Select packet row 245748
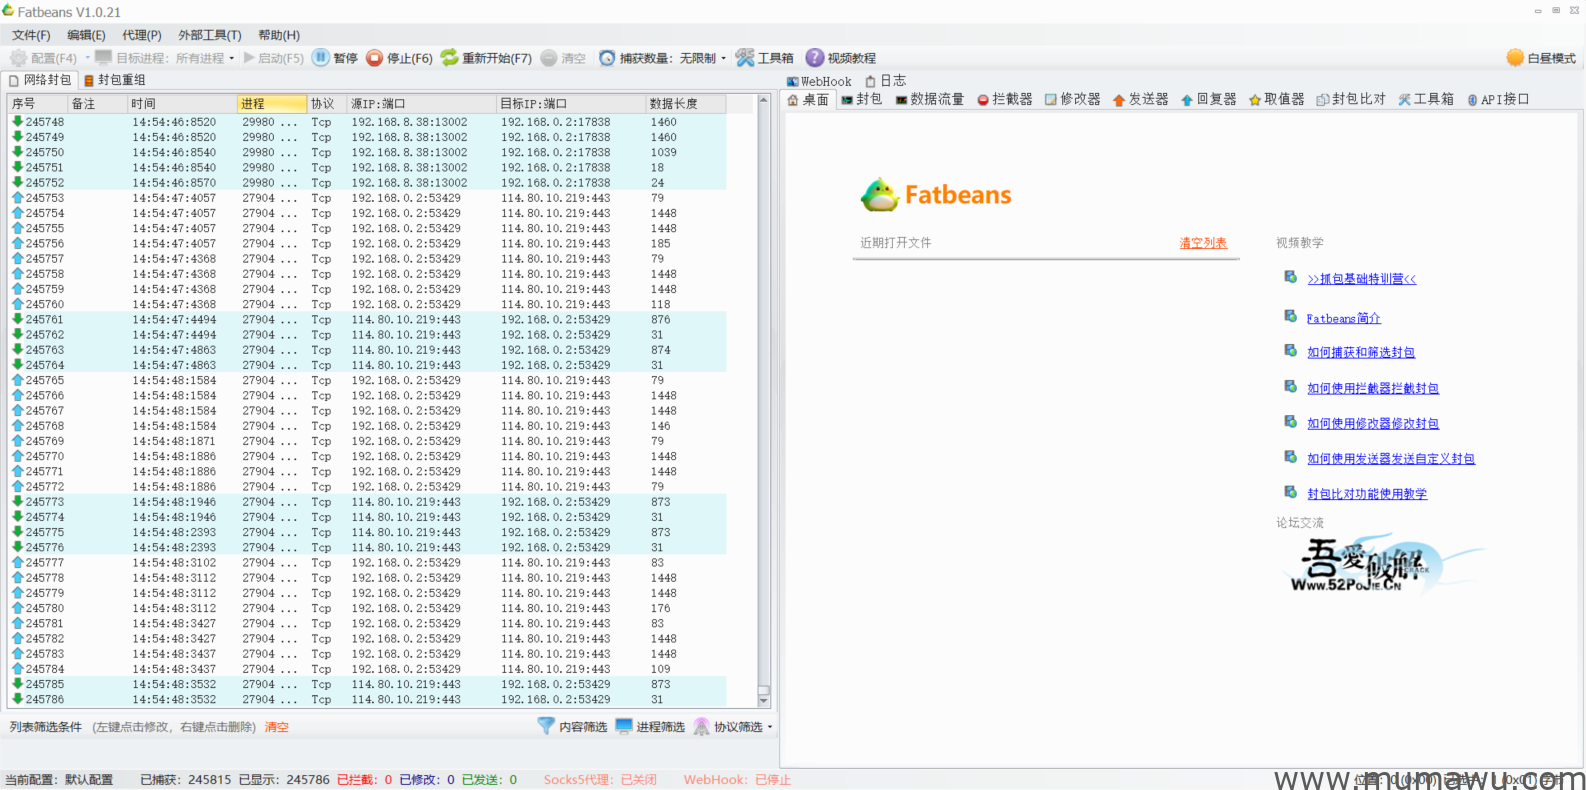1586x790 pixels. click(x=367, y=122)
